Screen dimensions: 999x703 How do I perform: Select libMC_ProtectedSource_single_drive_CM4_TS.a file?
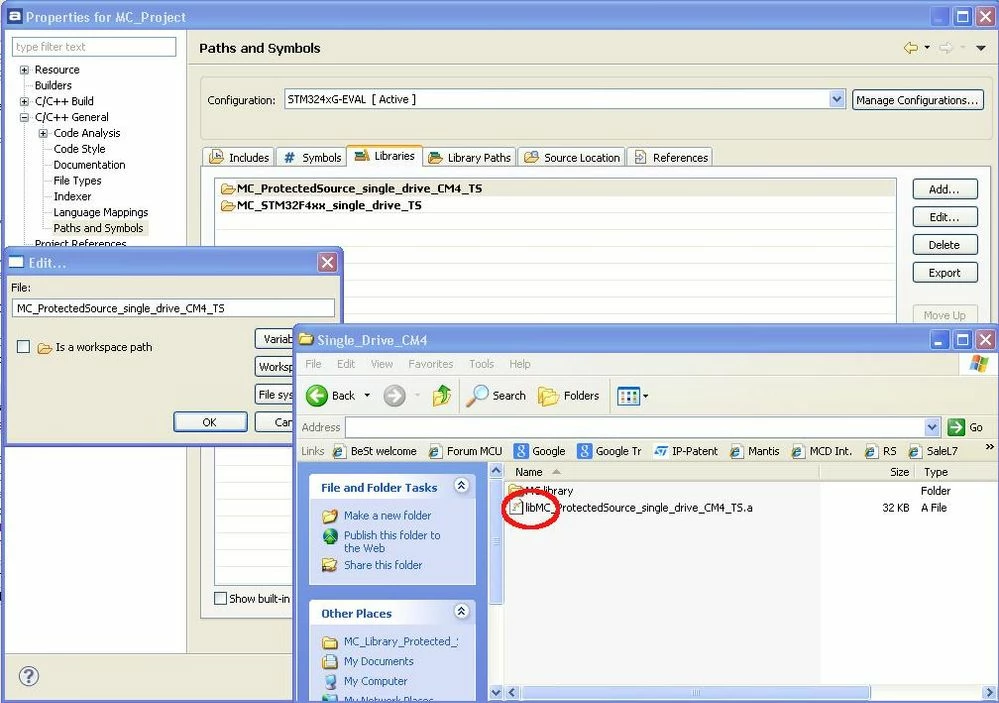tap(631, 508)
